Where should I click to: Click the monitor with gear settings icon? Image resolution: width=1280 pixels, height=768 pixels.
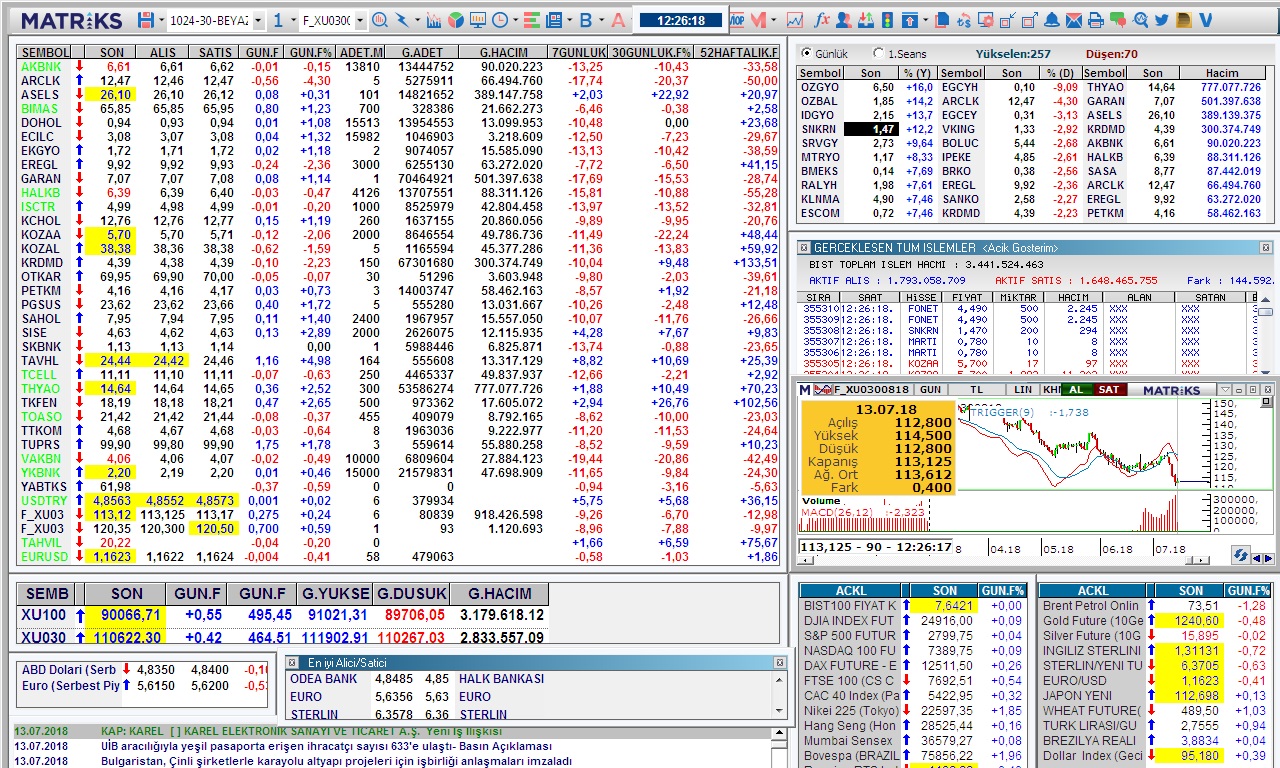(x=986, y=20)
